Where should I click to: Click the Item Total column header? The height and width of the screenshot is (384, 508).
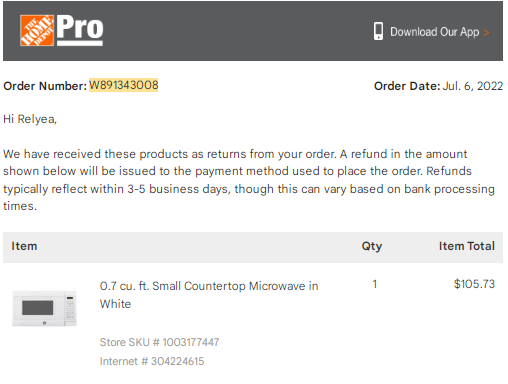[467, 246]
